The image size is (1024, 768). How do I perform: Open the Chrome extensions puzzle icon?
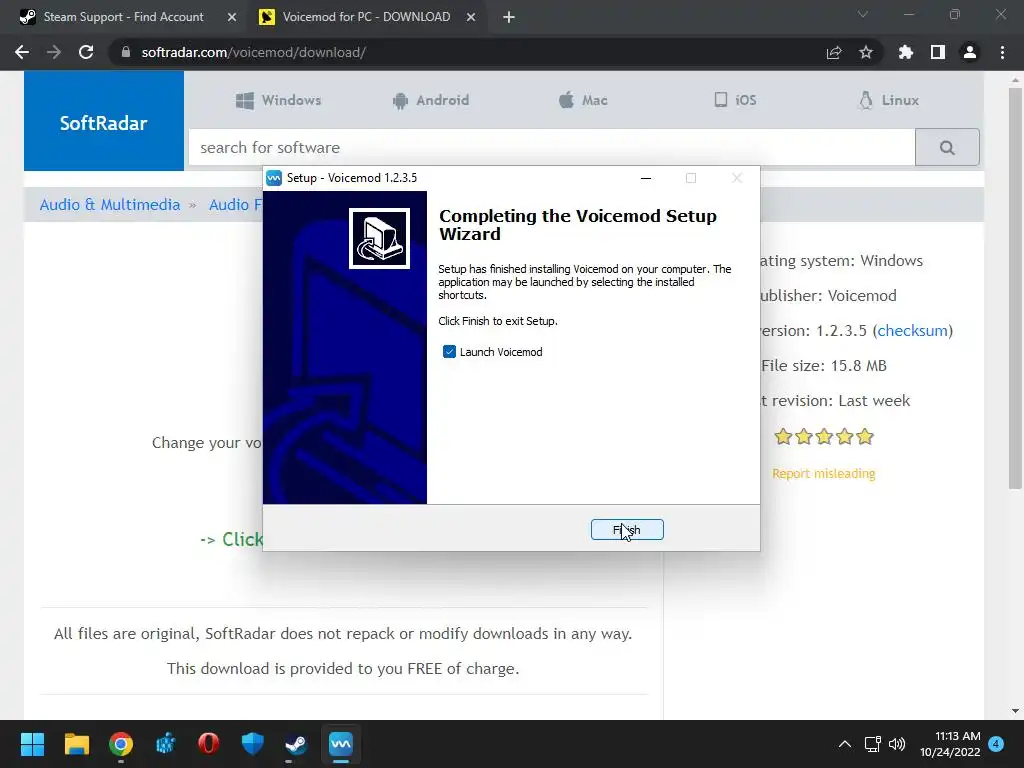click(906, 52)
